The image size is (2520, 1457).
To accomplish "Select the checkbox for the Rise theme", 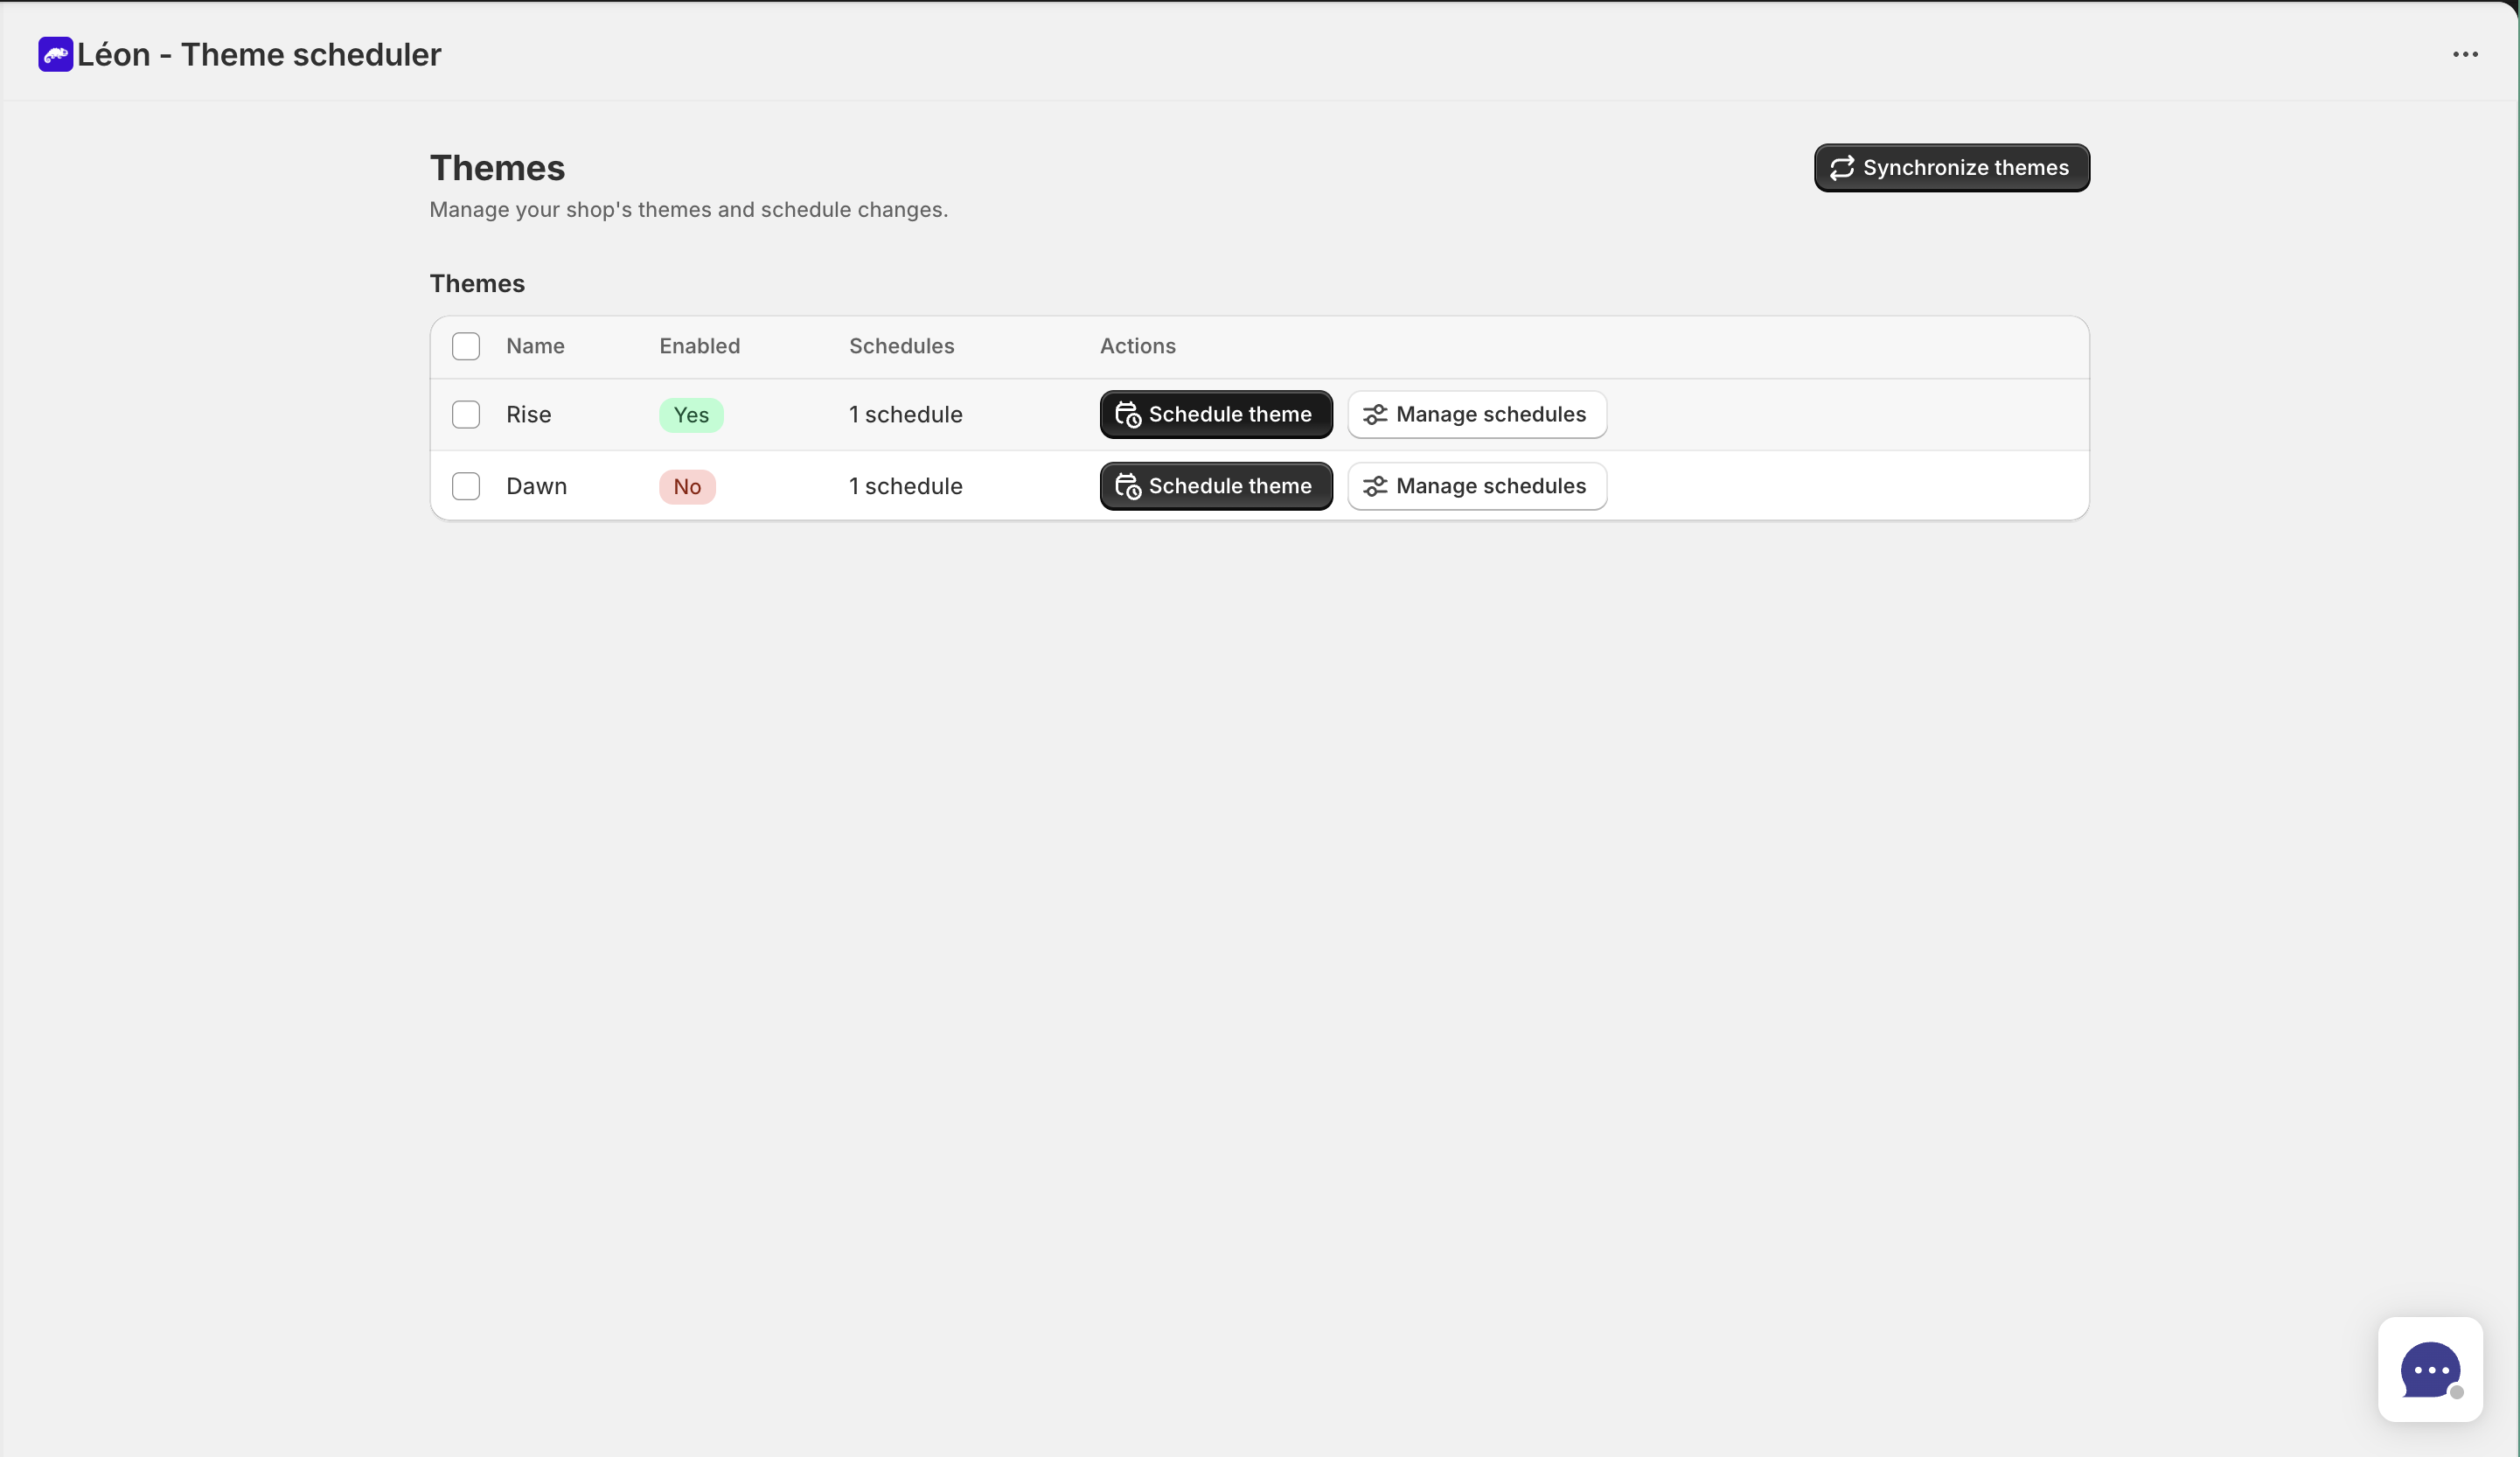I will 466,414.
